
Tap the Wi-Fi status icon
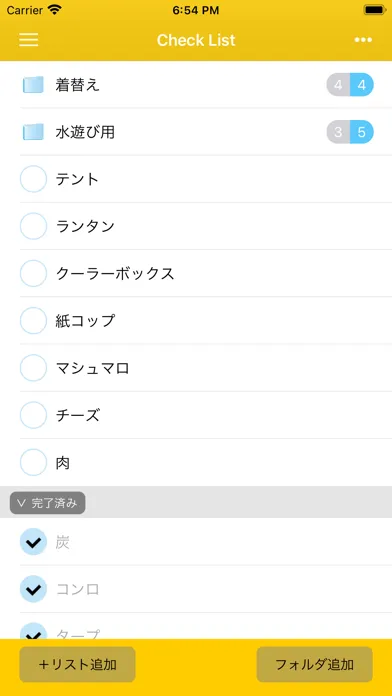click(55, 10)
